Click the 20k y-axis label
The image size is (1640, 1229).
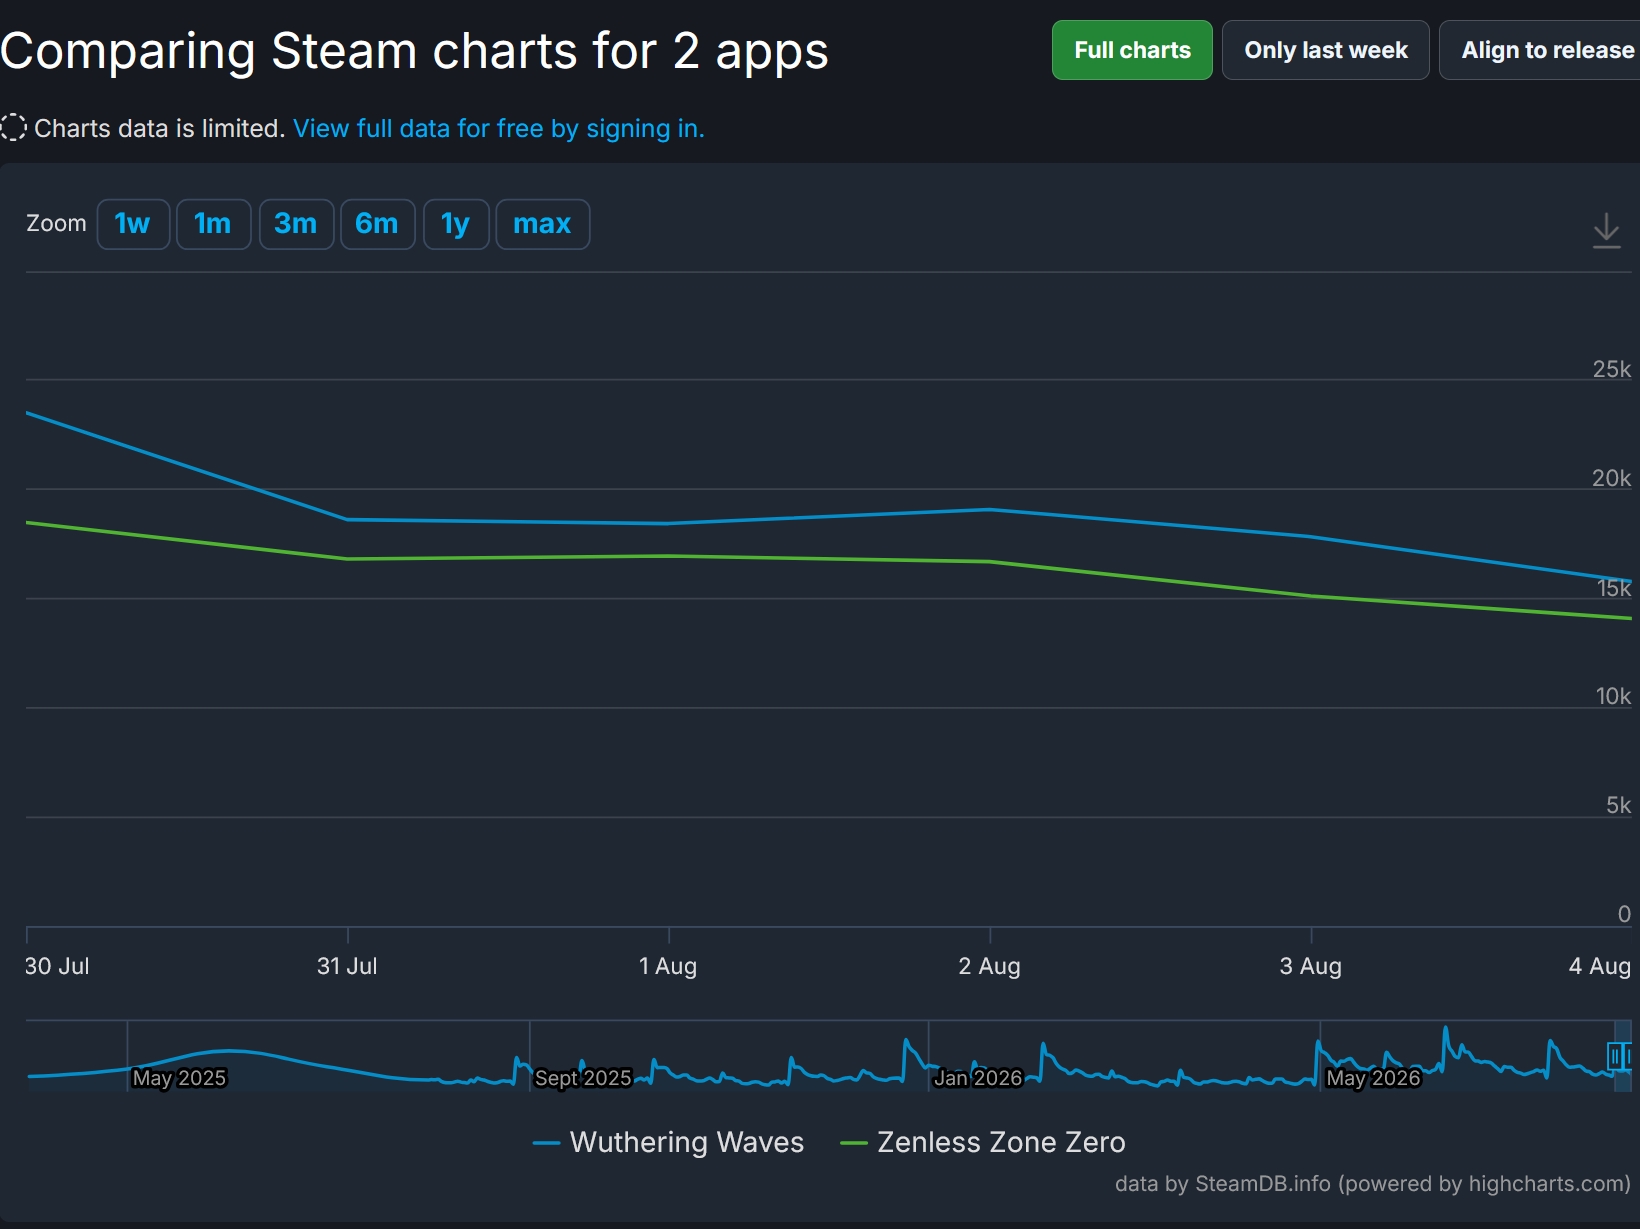tap(1612, 478)
